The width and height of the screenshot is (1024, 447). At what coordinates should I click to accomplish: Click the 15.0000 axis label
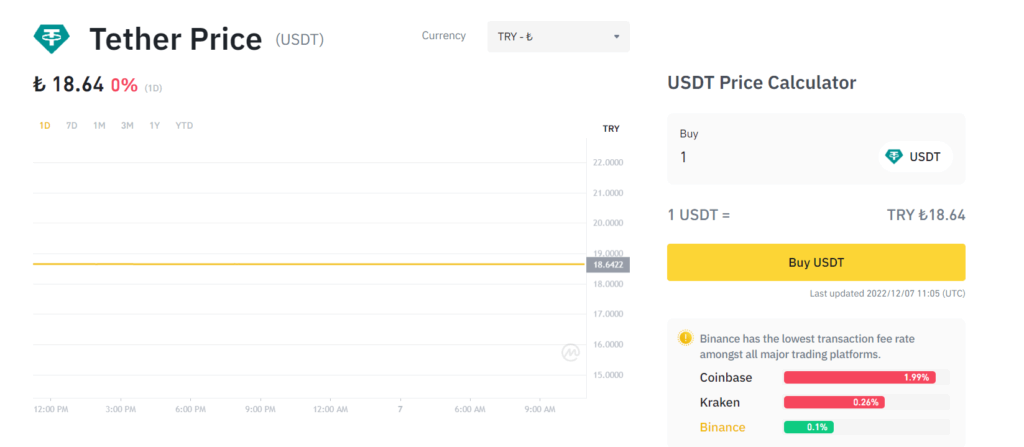(x=608, y=375)
